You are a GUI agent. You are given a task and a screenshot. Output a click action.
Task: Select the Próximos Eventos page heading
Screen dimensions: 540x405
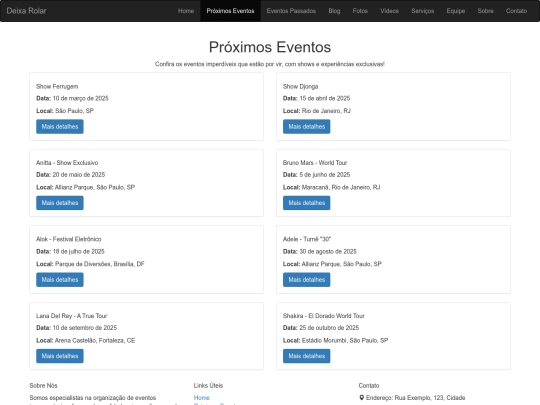pos(270,47)
